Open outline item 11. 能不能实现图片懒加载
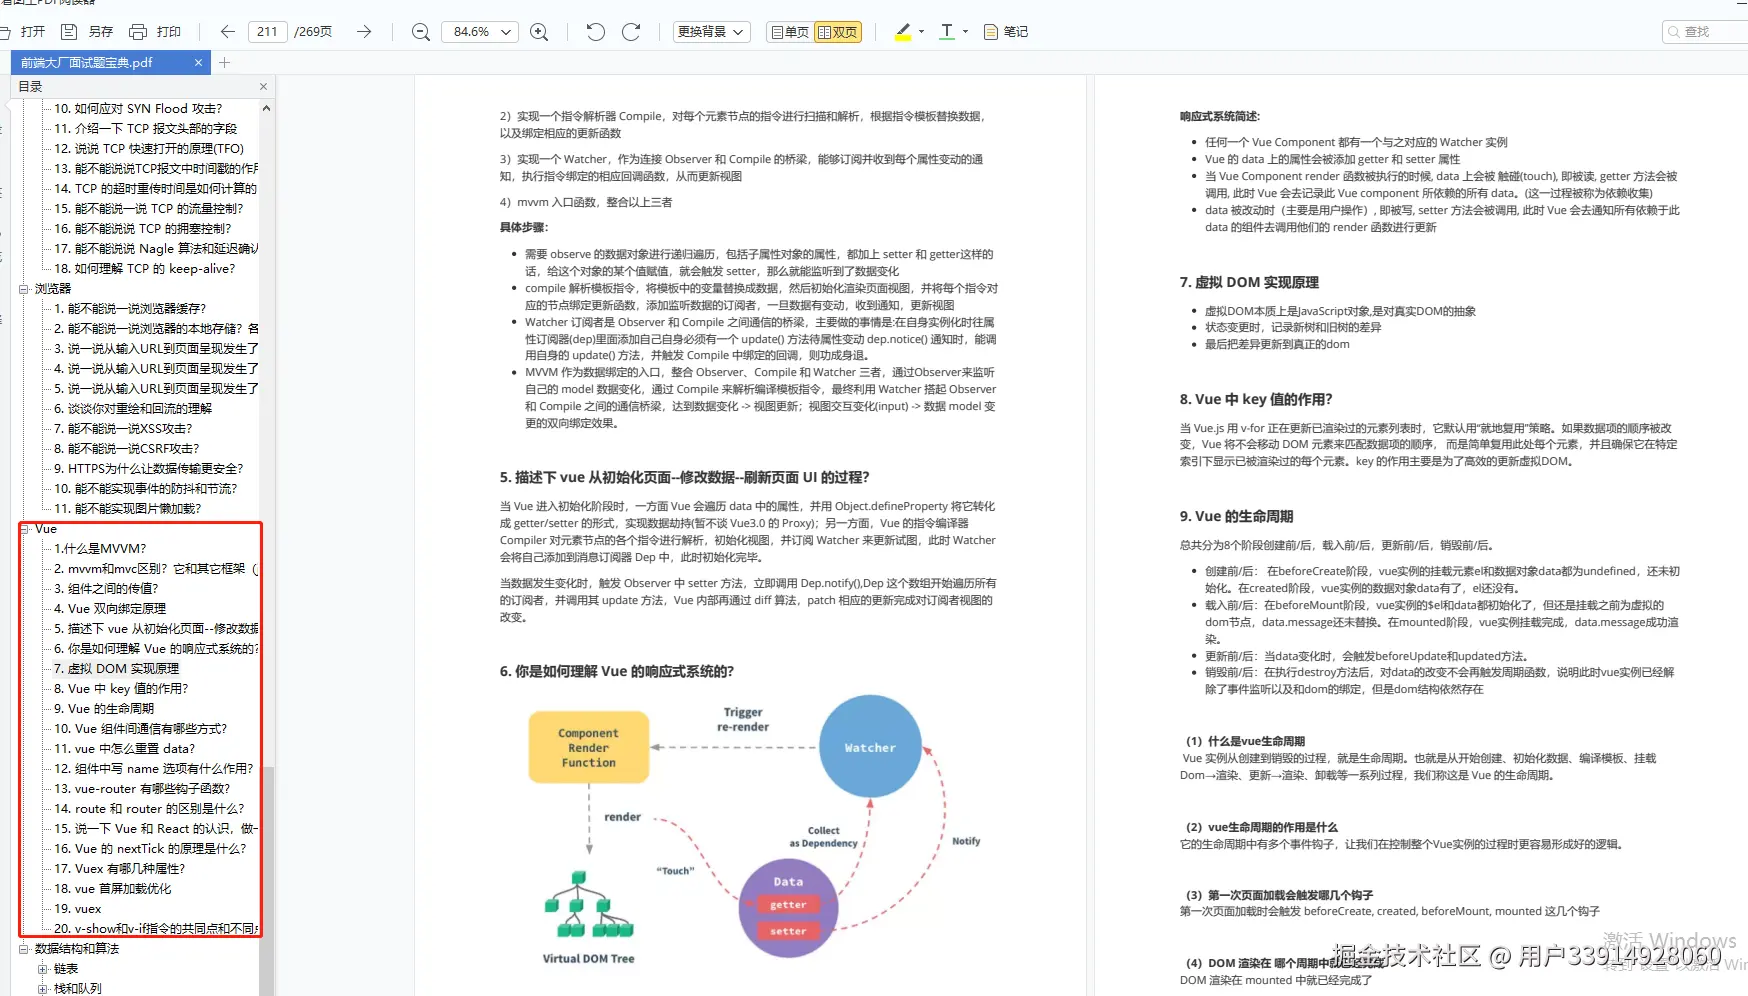The image size is (1748, 996). [x=128, y=509]
